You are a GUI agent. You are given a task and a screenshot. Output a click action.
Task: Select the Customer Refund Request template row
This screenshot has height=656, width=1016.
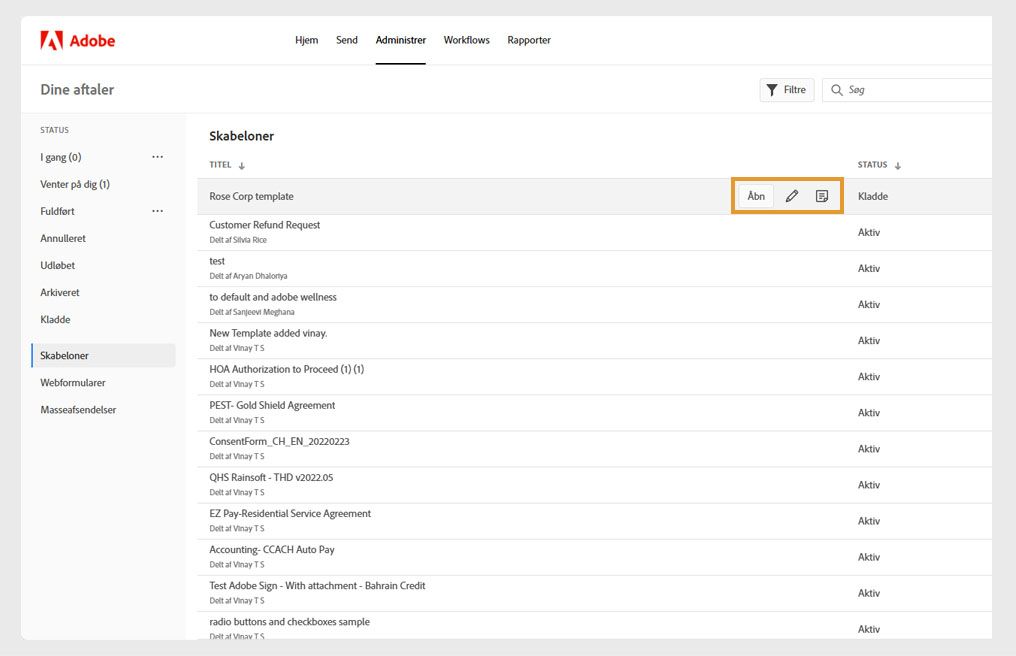tap(265, 225)
